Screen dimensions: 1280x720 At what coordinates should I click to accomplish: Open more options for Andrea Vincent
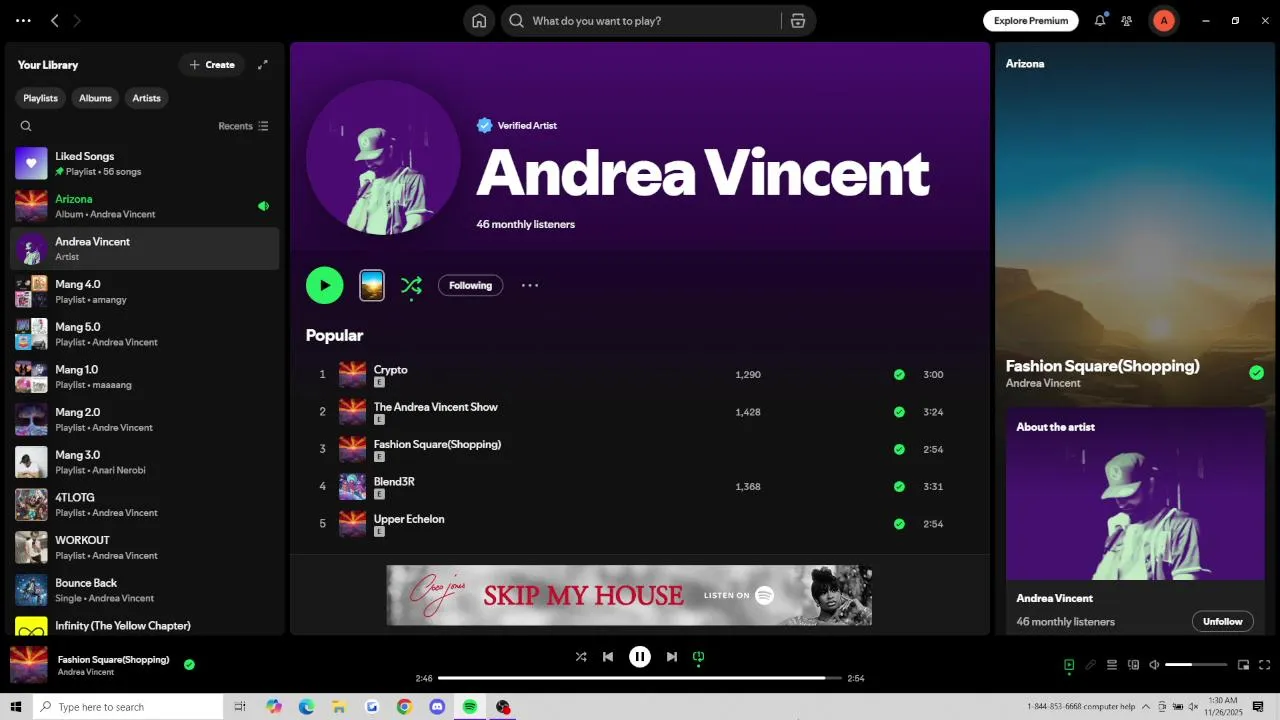coord(530,285)
